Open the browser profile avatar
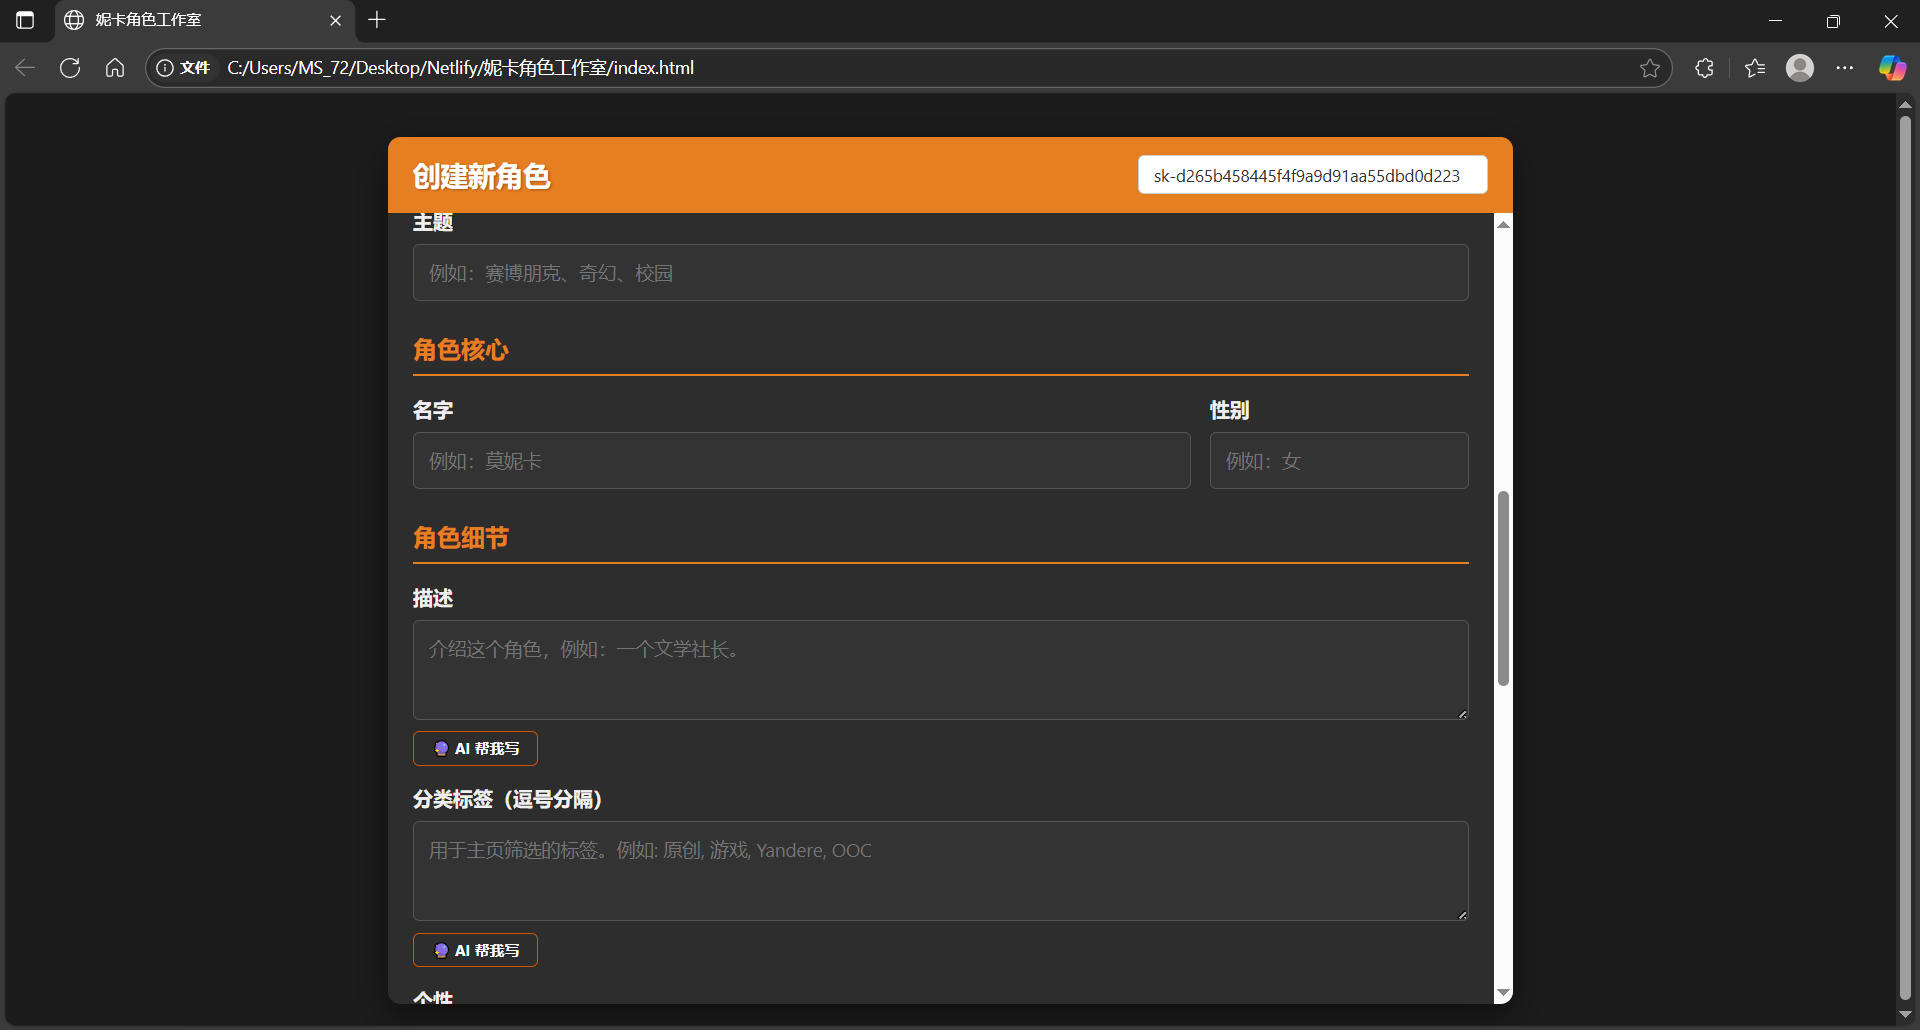The image size is (1920, 1030). coord(1800,68)
